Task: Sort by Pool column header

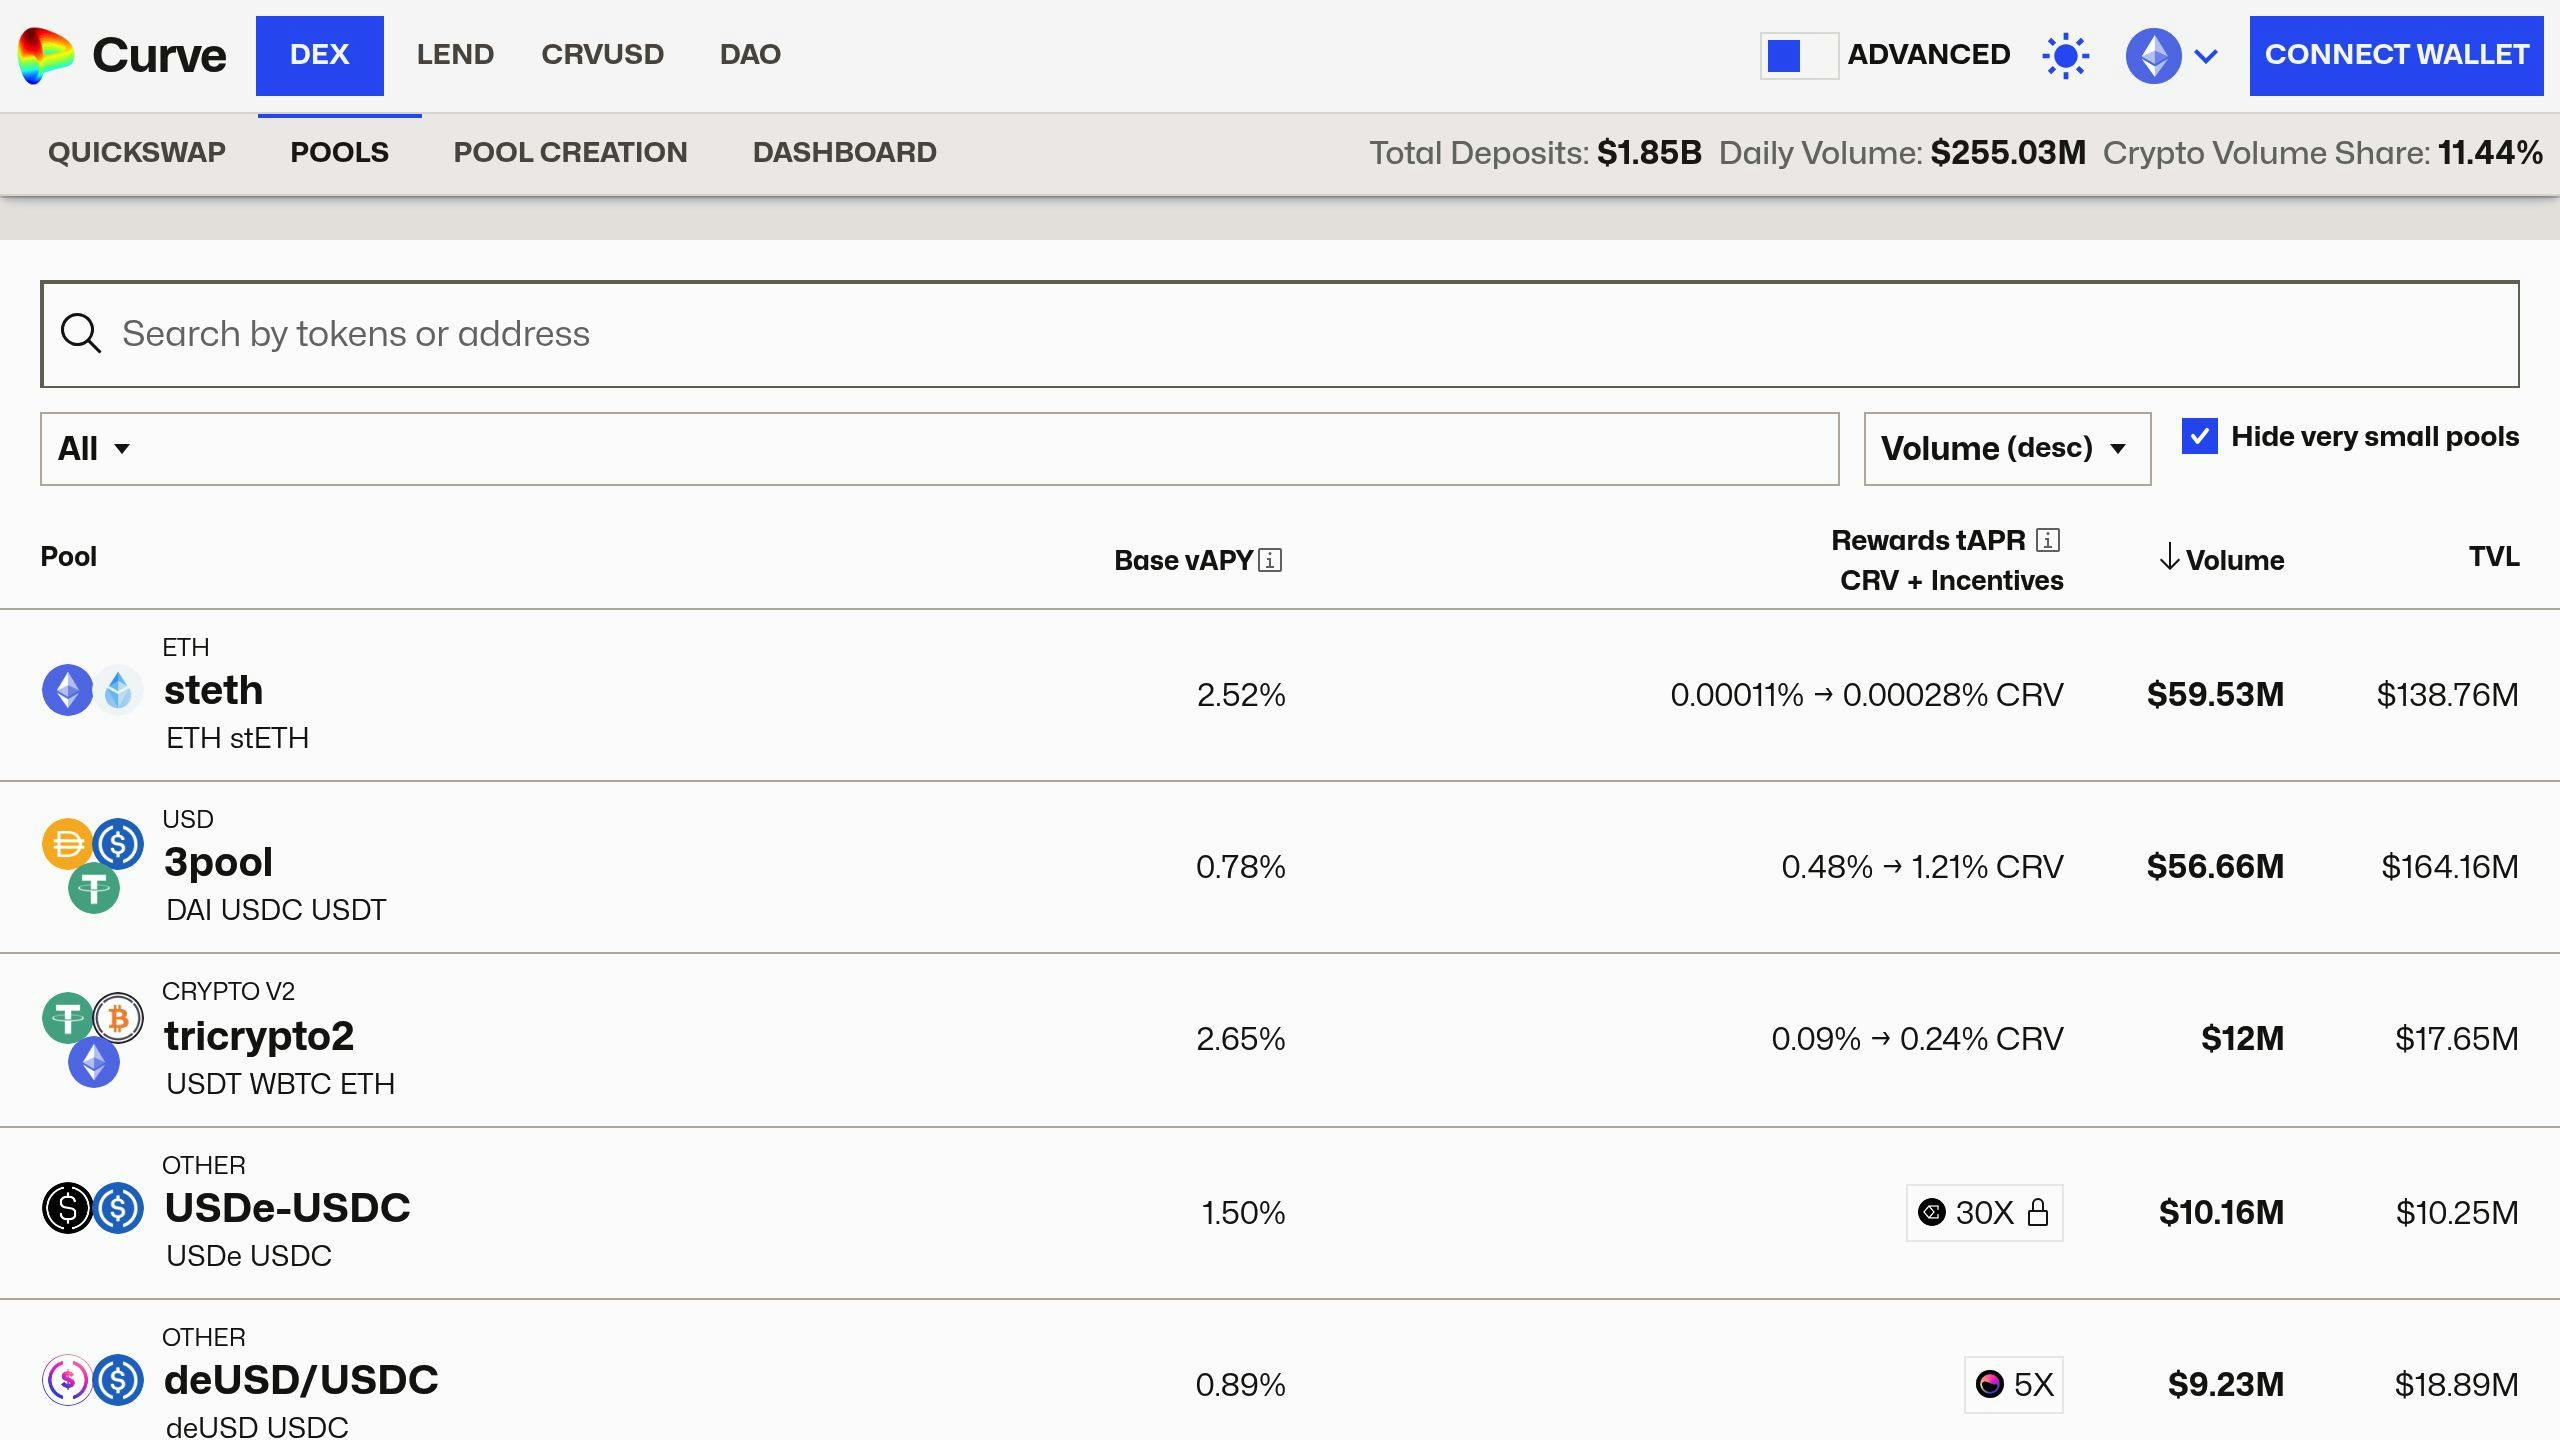Action: [x=68, y=556]
